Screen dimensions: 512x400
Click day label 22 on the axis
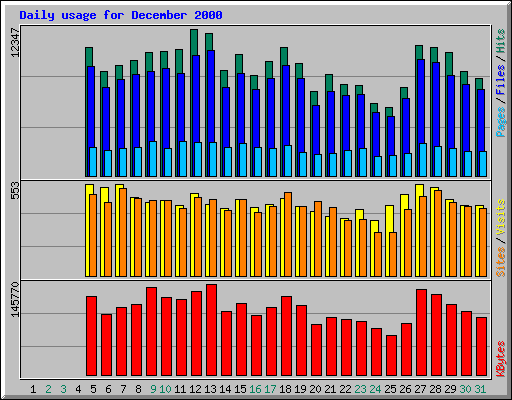click(x=345, y=389)
